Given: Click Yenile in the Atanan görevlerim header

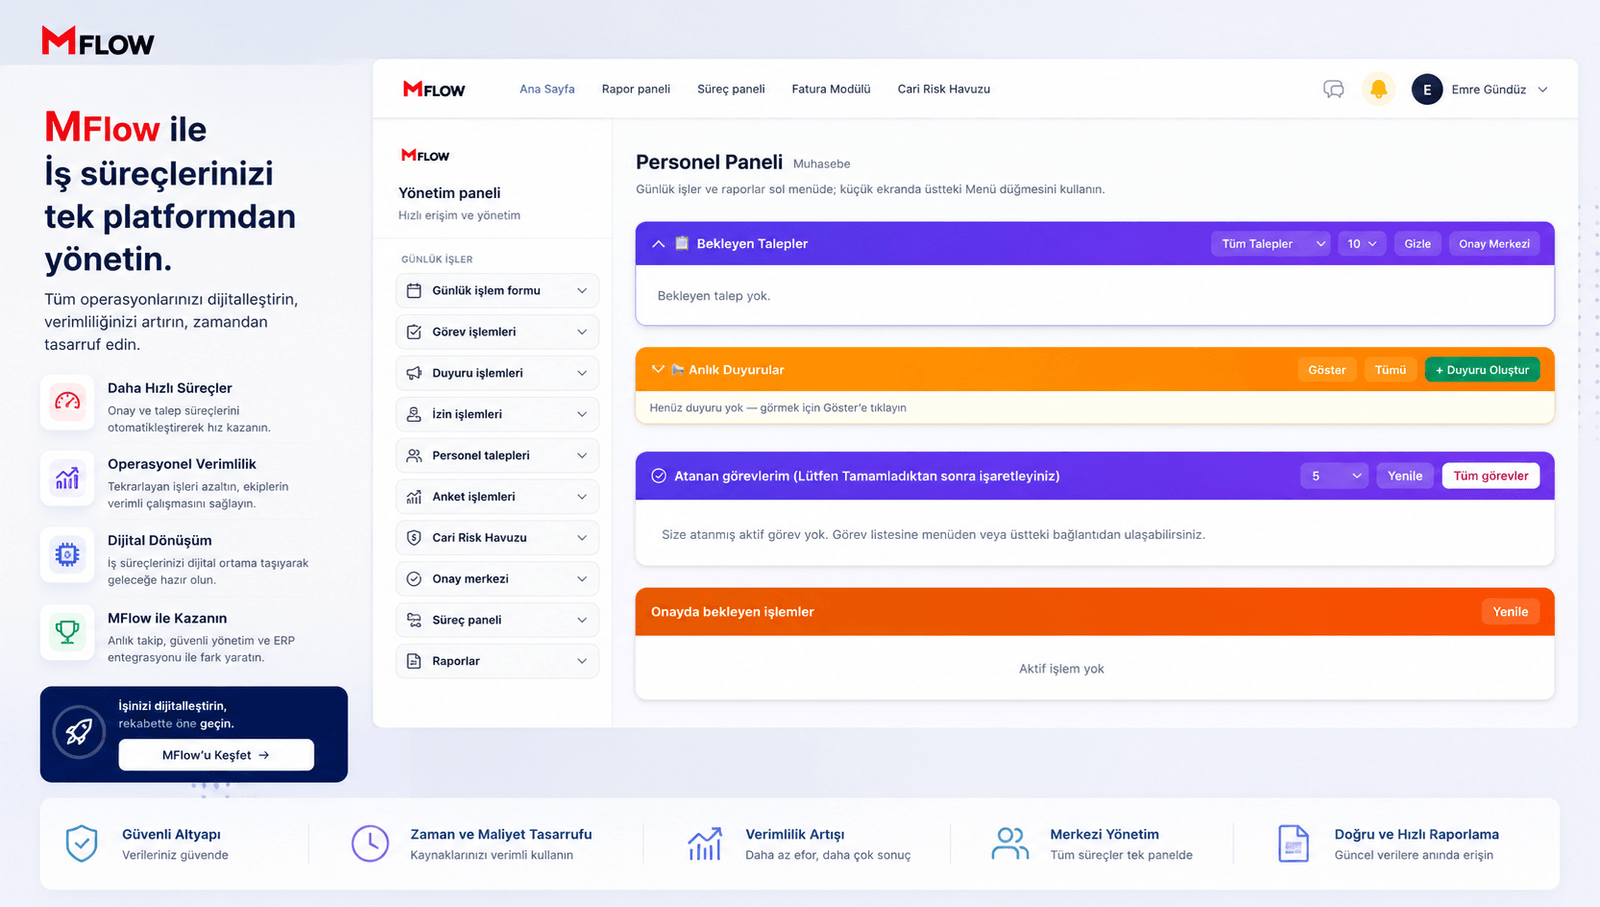Looking at the screenshot, I should [1405, 476].
